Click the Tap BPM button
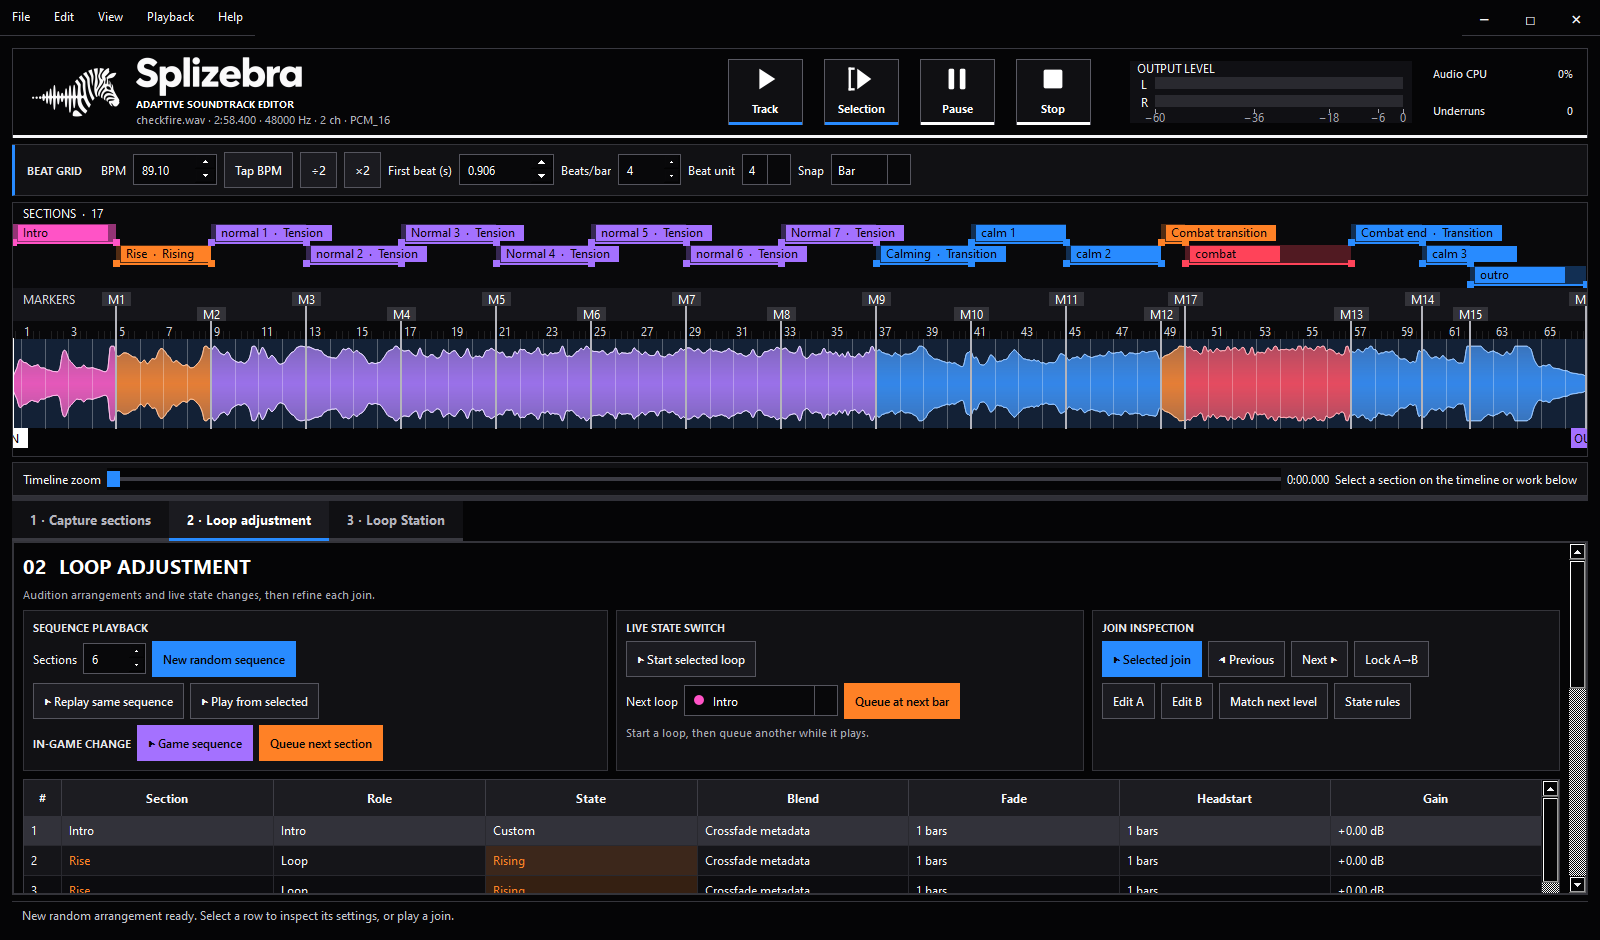Viewport: 1600px width, 940px height. 258,171
